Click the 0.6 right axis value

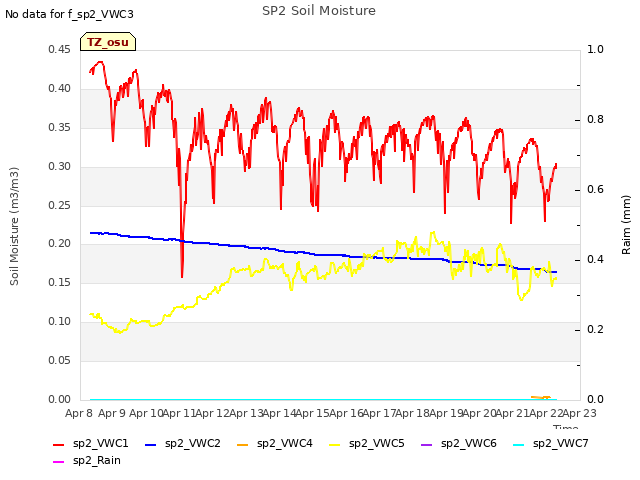coord(595,190)
